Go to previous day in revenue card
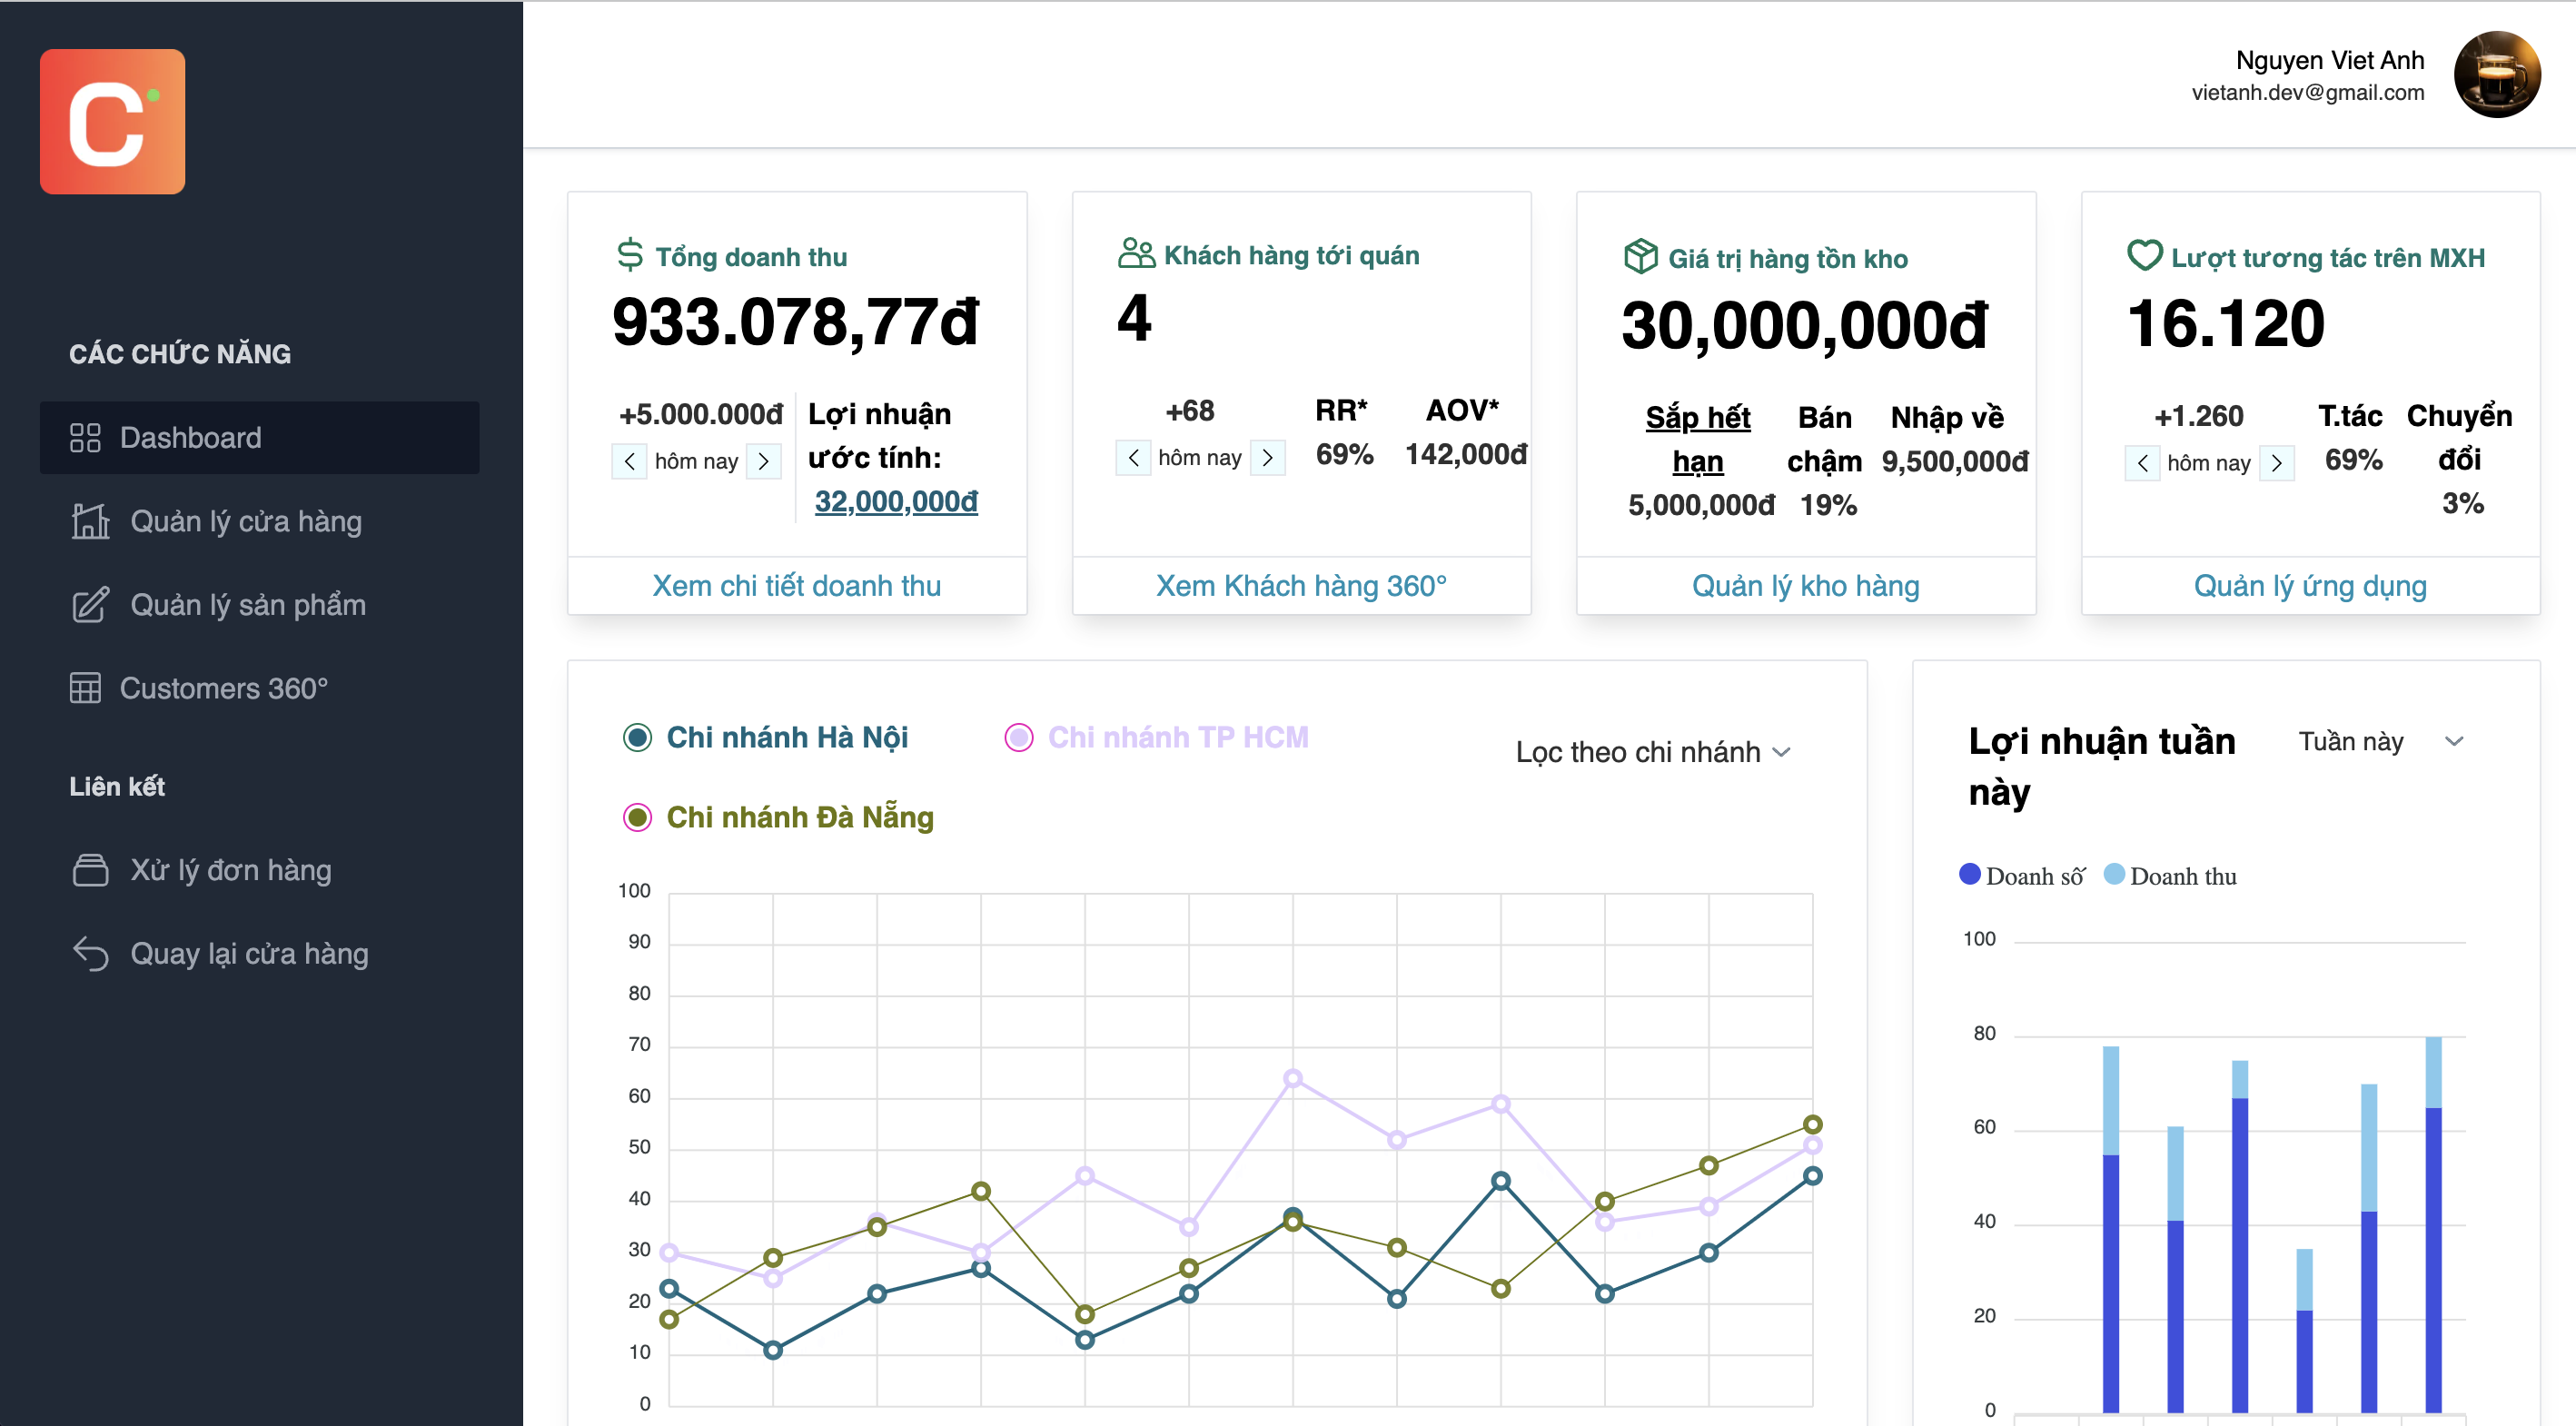Screen dimensions: 2576x1426 pos(629,461)
